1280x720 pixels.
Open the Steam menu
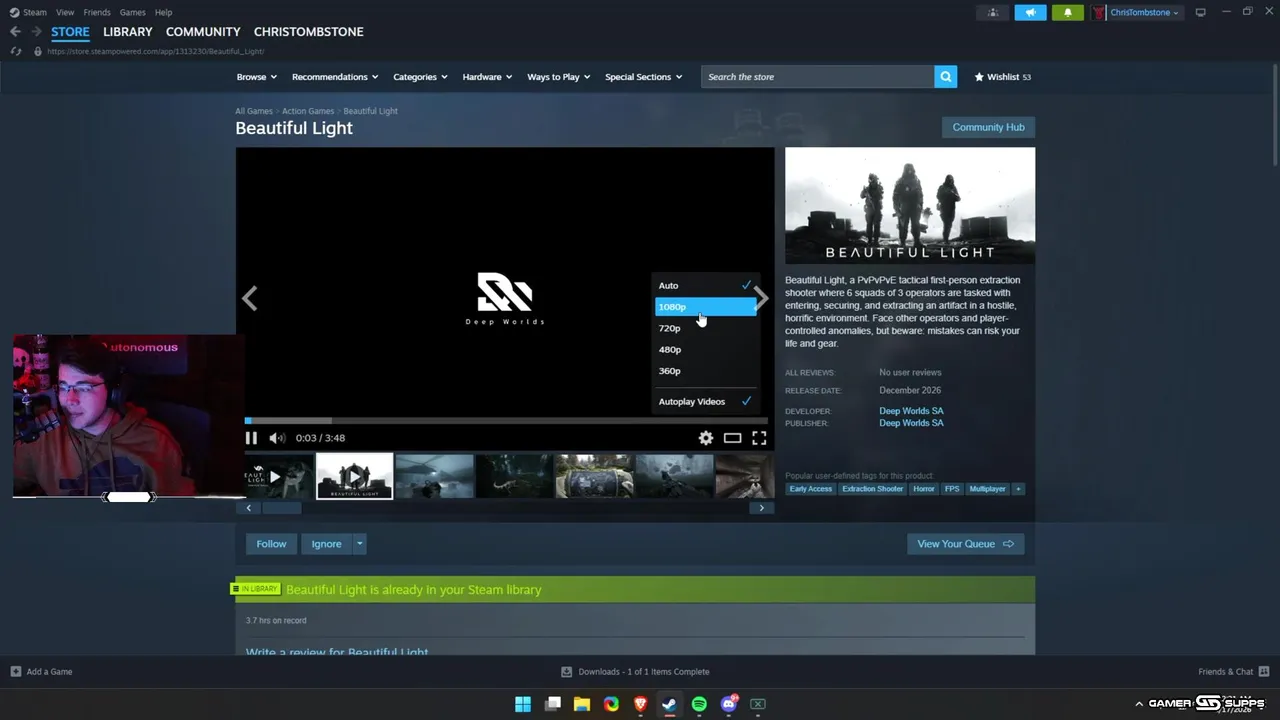[x=35, y=12]
